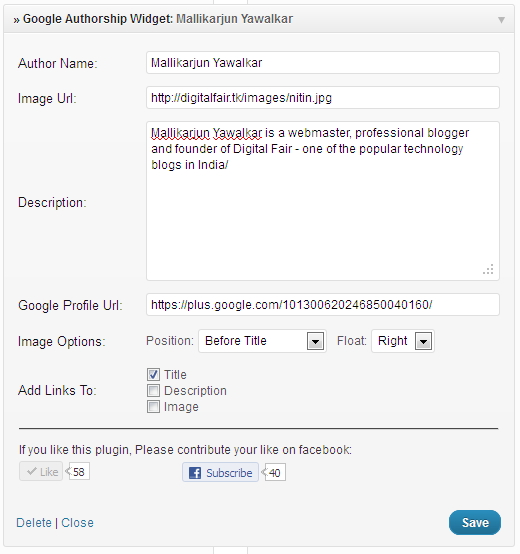Viewport: 520px width, 554px height.
Task: Click the Like checkmark icon
Action: click(31, 471)
